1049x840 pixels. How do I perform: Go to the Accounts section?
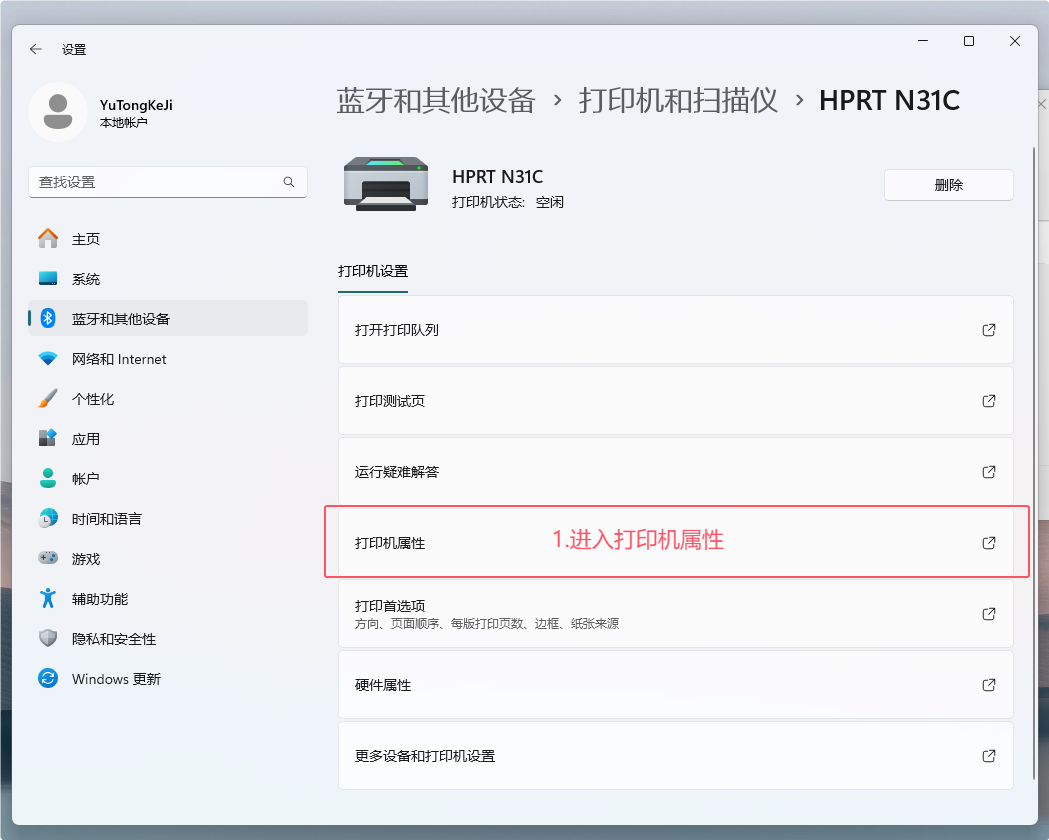coord(86,479)
